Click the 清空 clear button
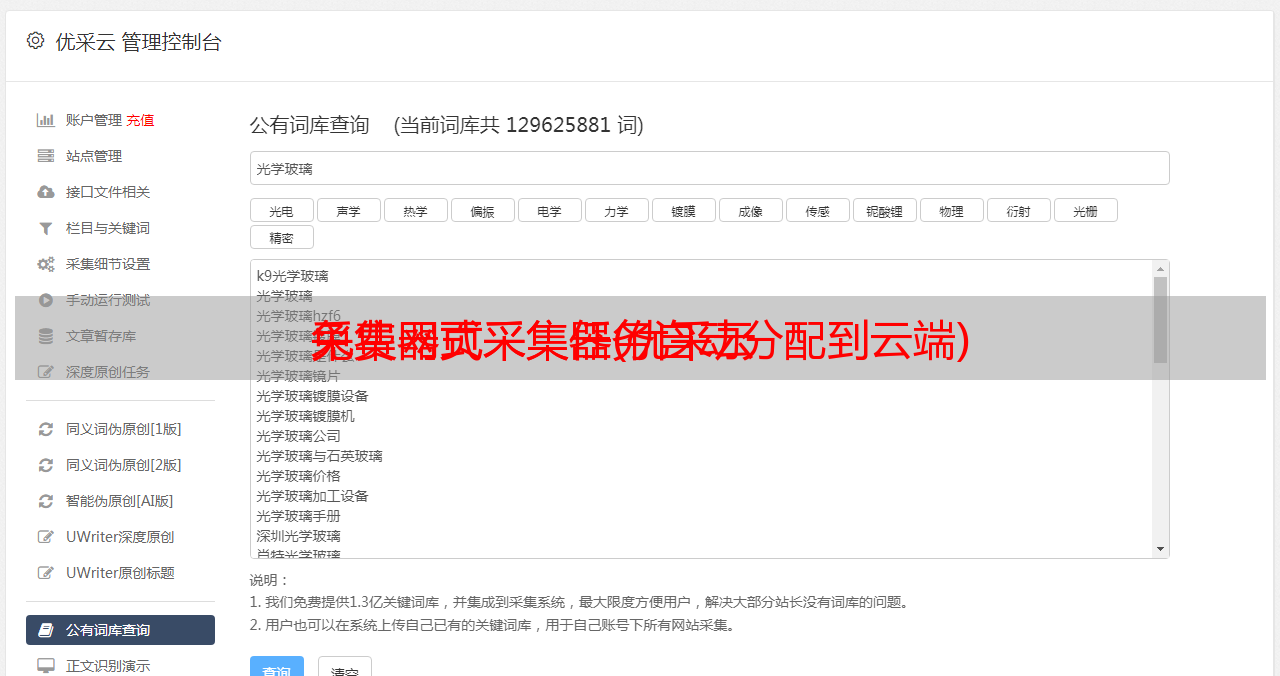The image size is (1280, 676). click(345, 668)
